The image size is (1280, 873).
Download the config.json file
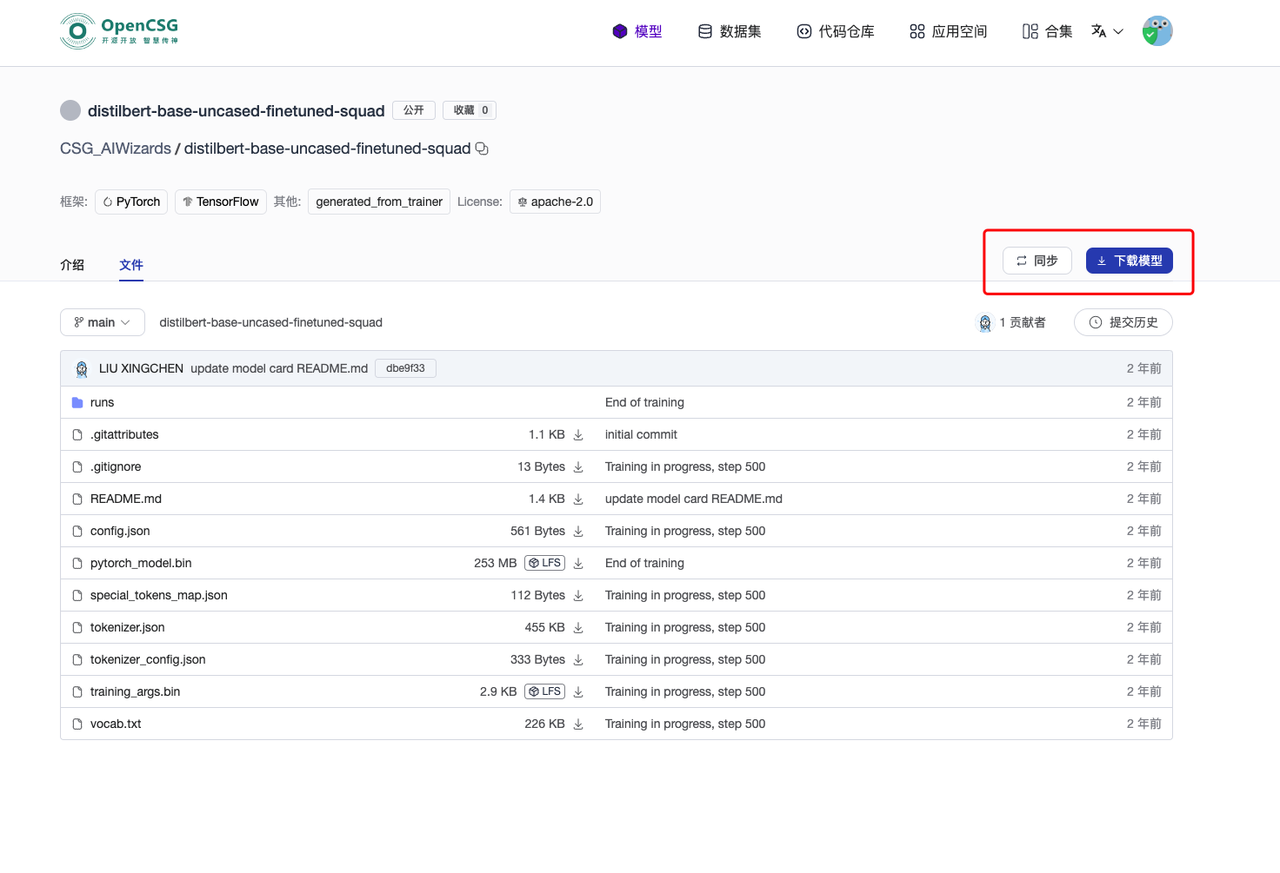(578, 531)
